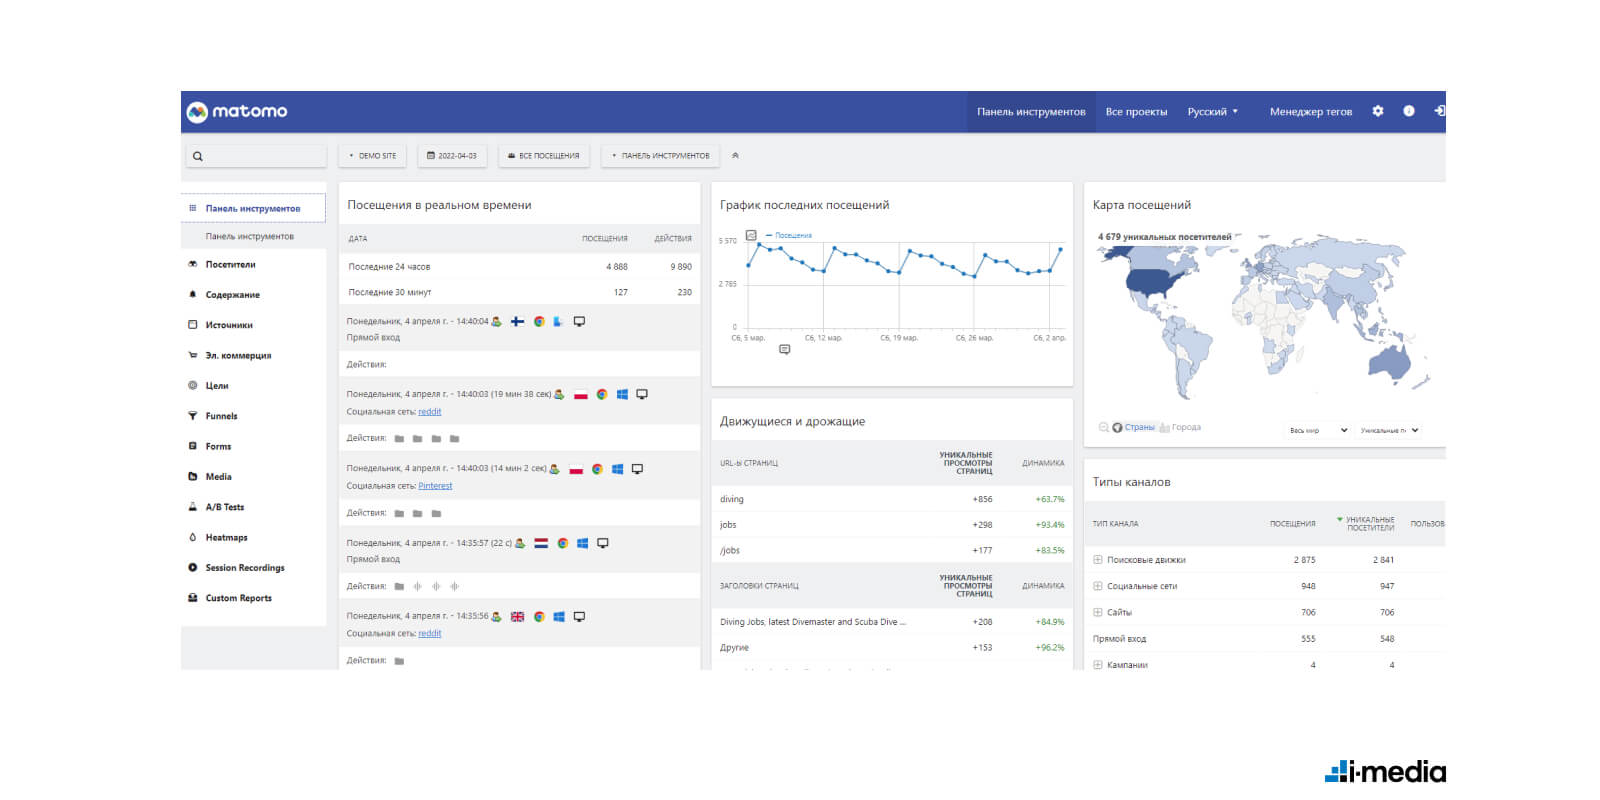Open Менеджер тегов in the top navigation
This screenshot has width=1600, height=800.
click(1310, 112)
